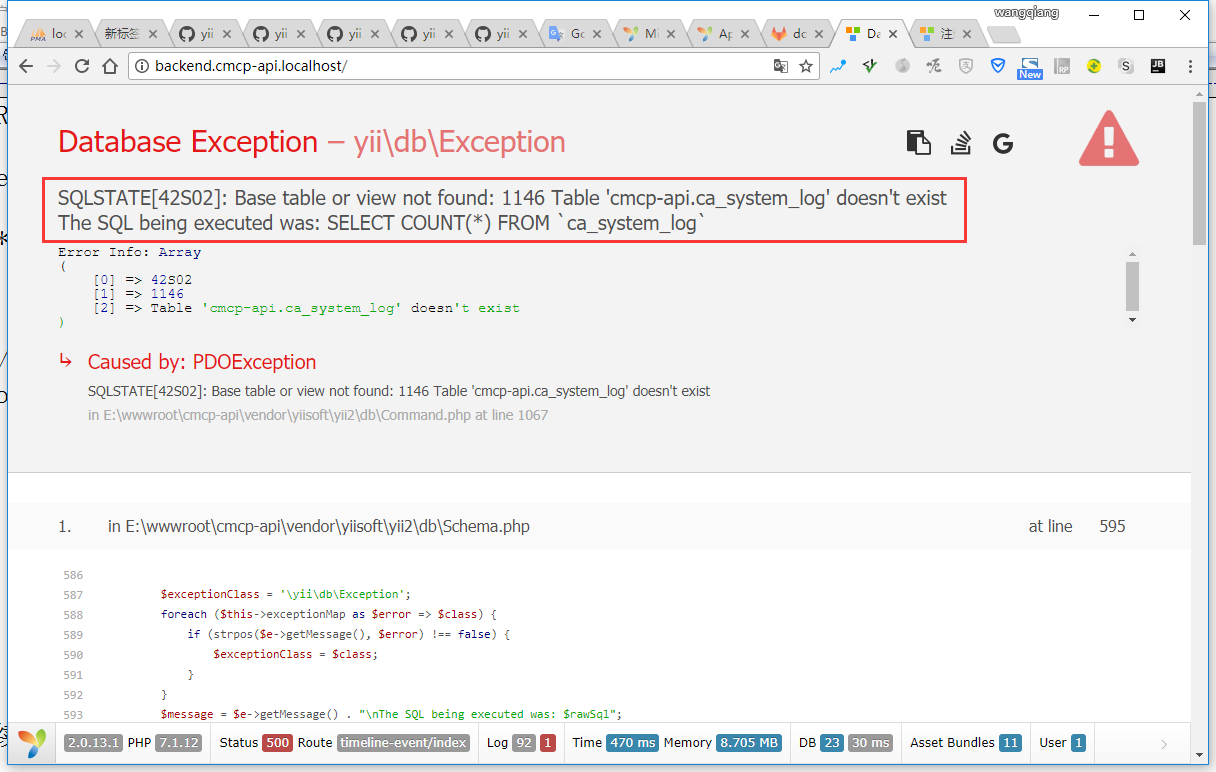
Task: Search the error on Stack Overflow icon
Action: point(961,143)
